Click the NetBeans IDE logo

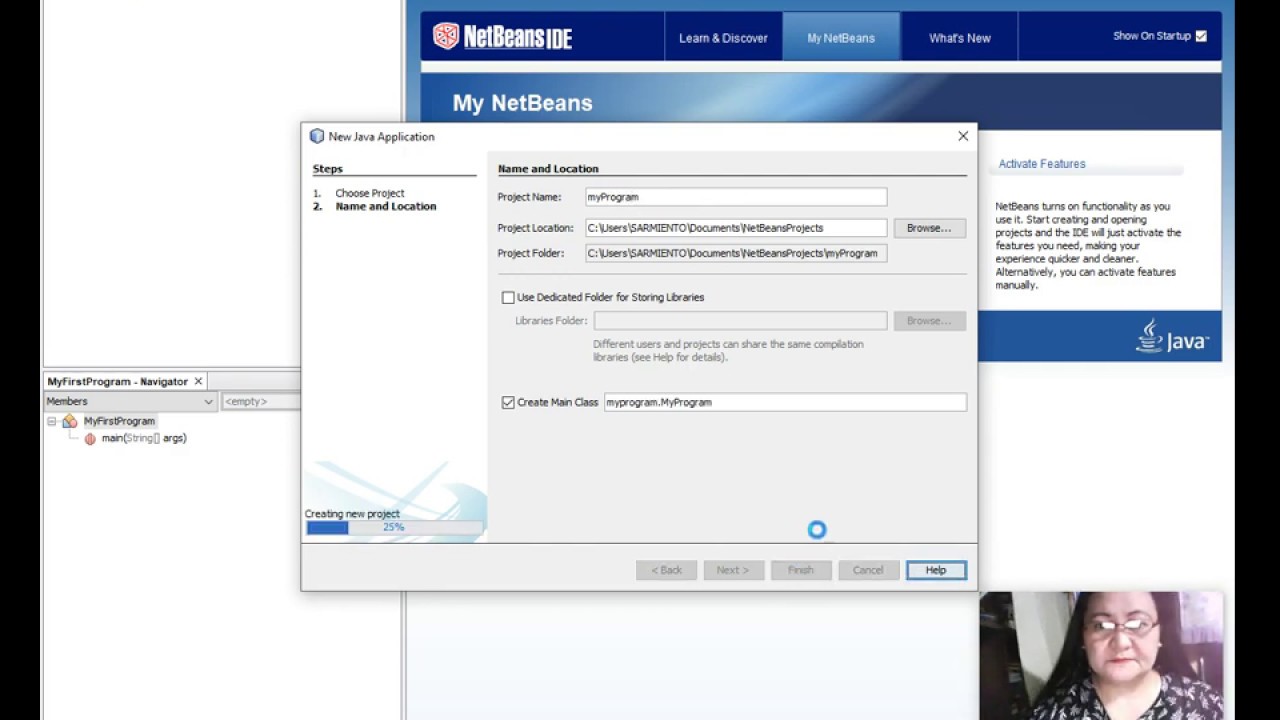502,37
